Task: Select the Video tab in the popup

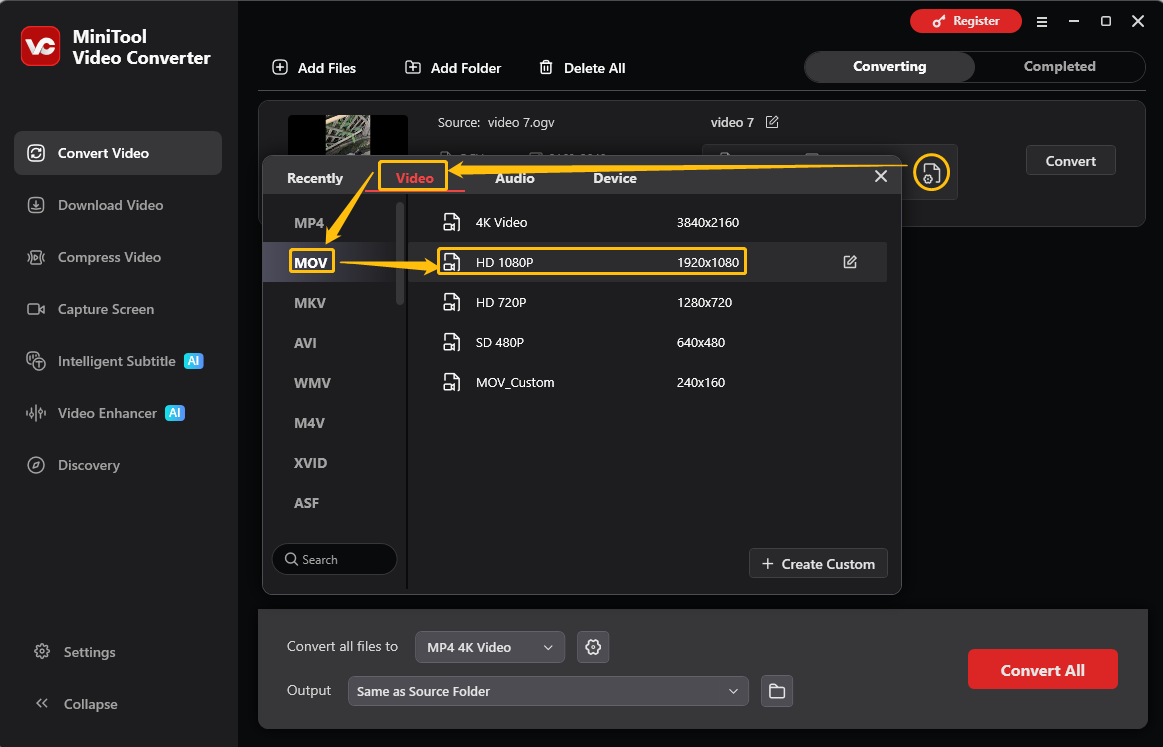Action: (414, 177)
